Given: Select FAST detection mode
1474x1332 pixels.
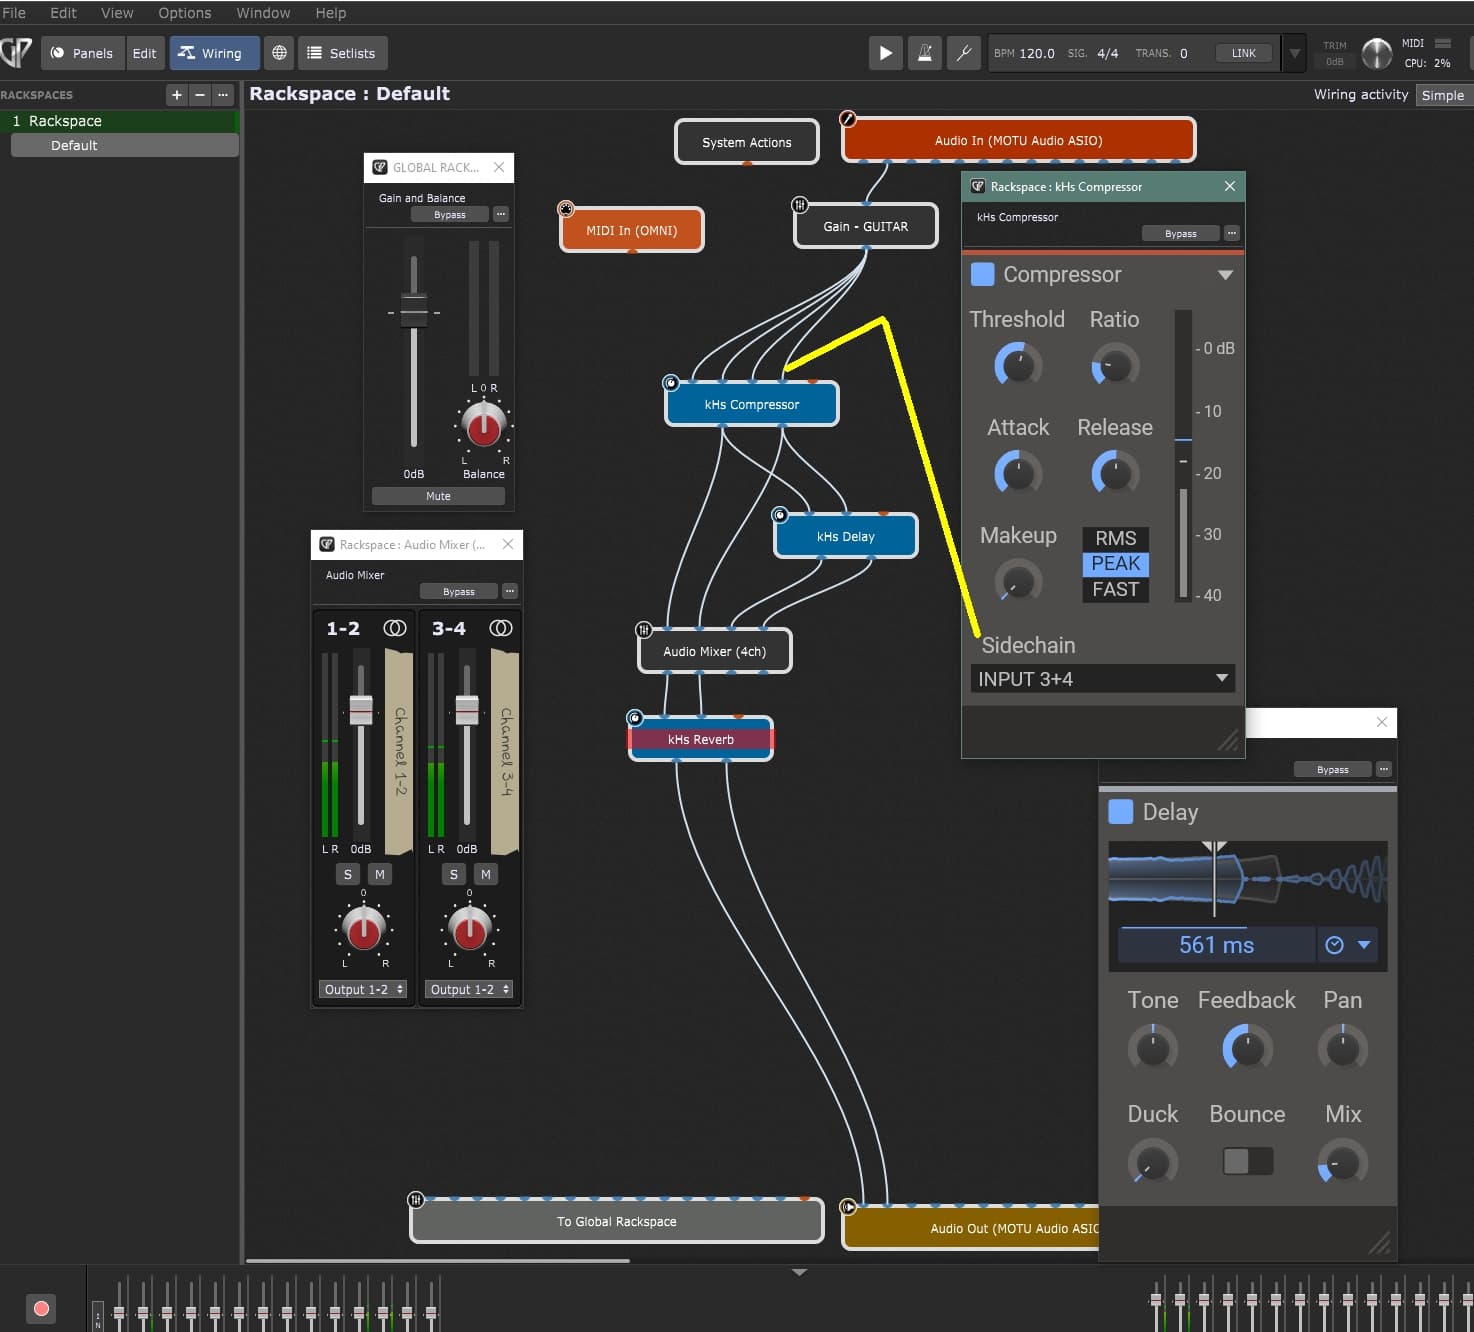Looking at the screenshot, I should (1115, 589).
